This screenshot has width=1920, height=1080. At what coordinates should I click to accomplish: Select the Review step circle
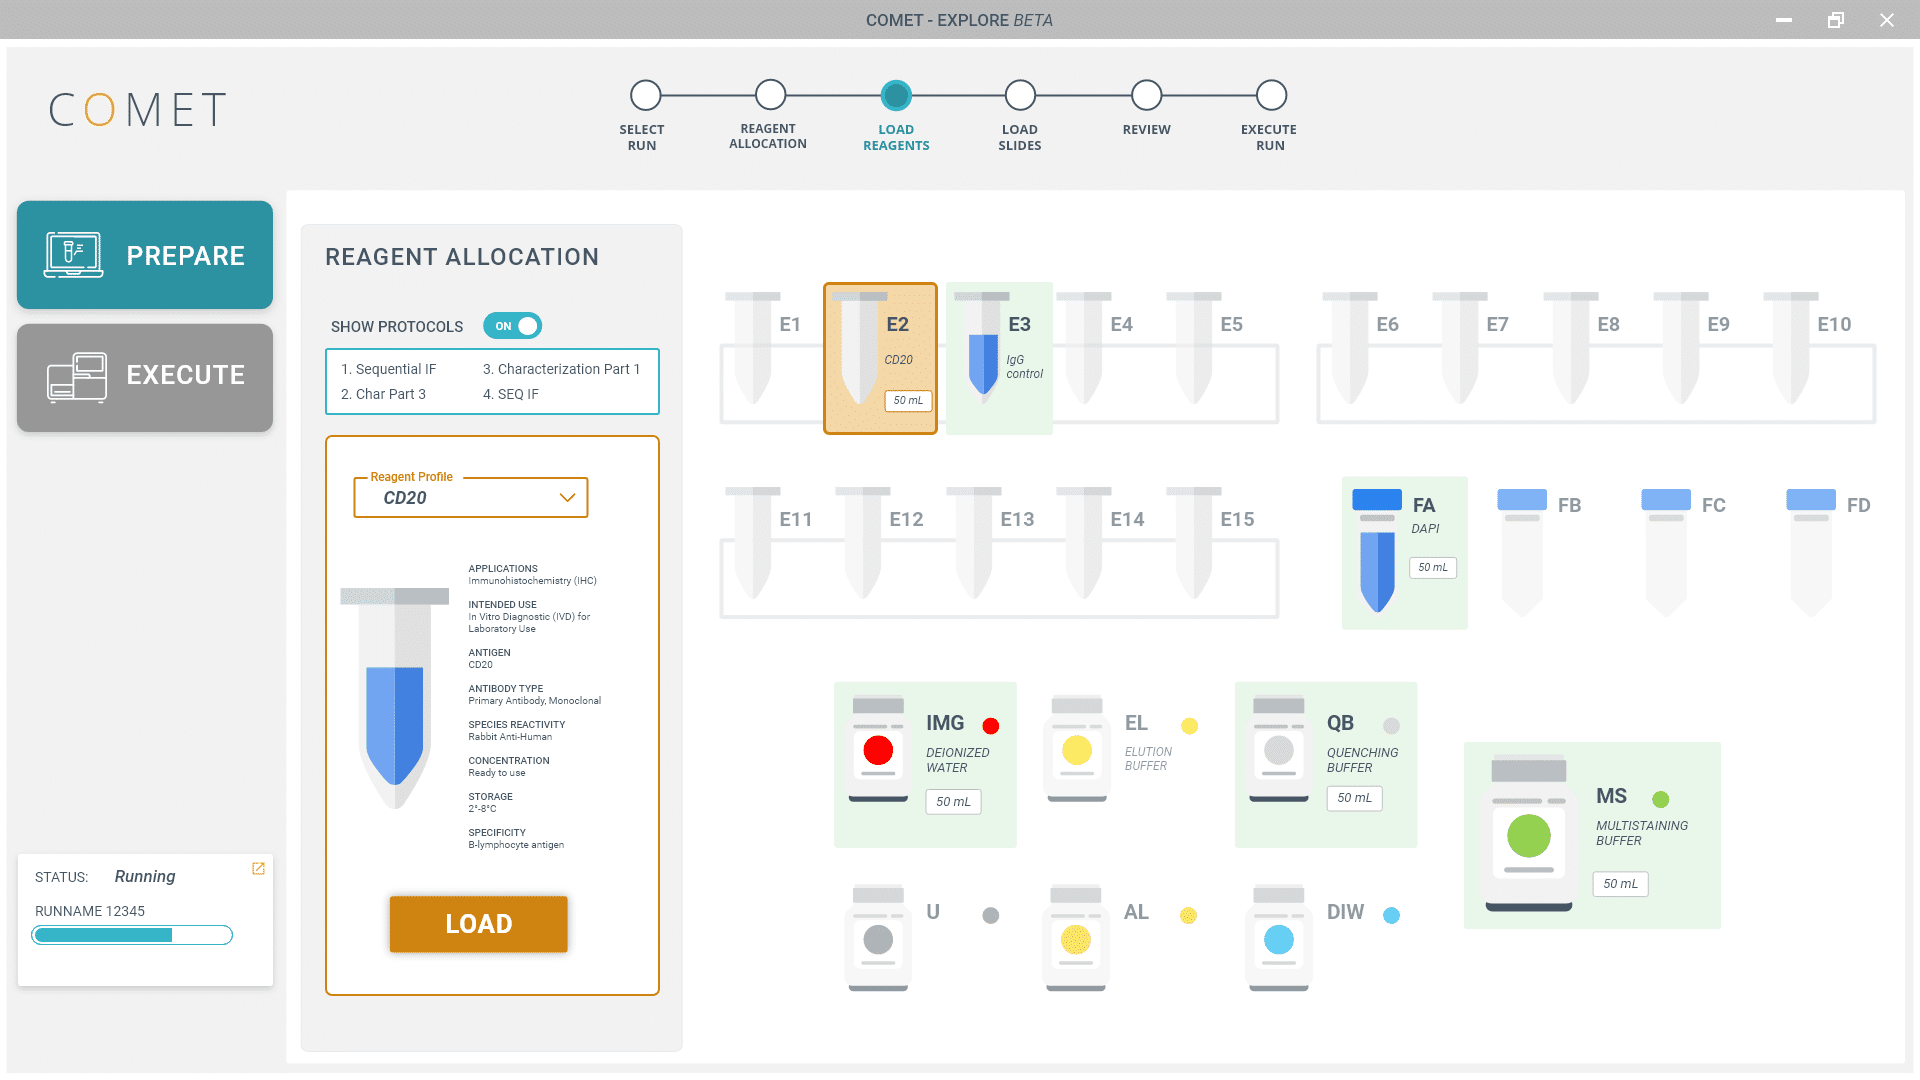point(1146,96)
